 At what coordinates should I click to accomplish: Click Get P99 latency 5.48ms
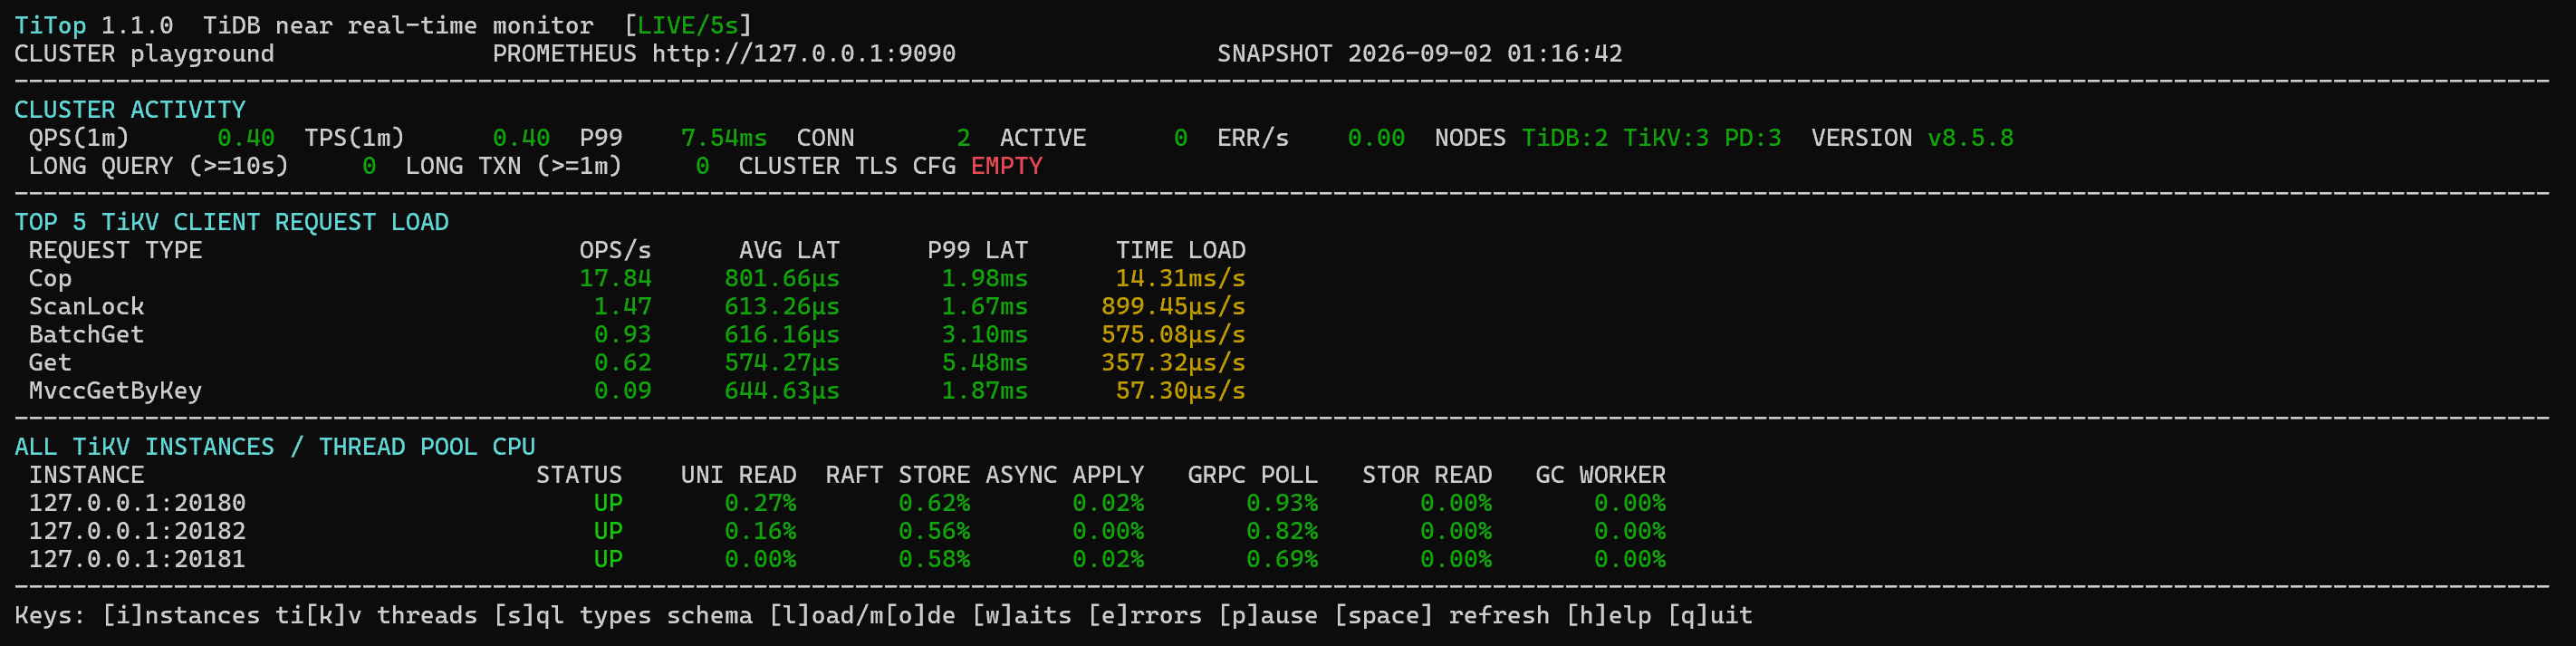click(984, 362)
